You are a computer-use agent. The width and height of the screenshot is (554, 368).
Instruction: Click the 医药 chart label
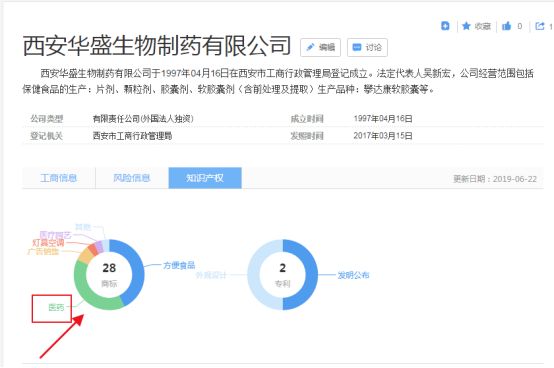(x=56, y=308)
